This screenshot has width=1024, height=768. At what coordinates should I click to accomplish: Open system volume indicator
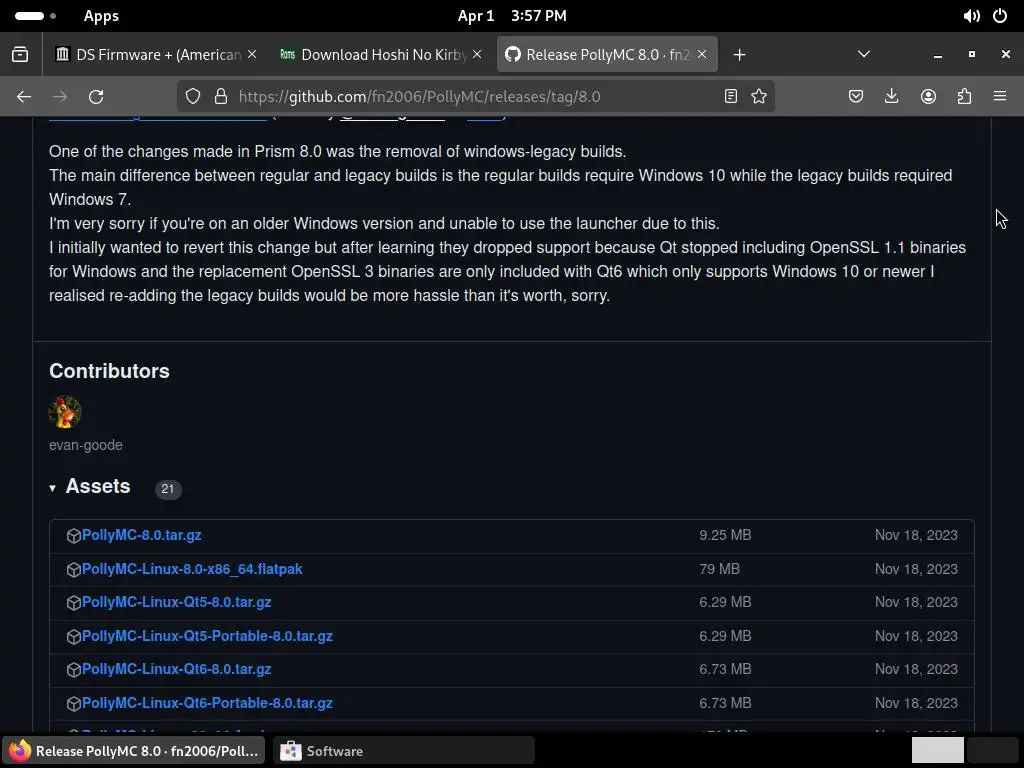coord(971,16)
